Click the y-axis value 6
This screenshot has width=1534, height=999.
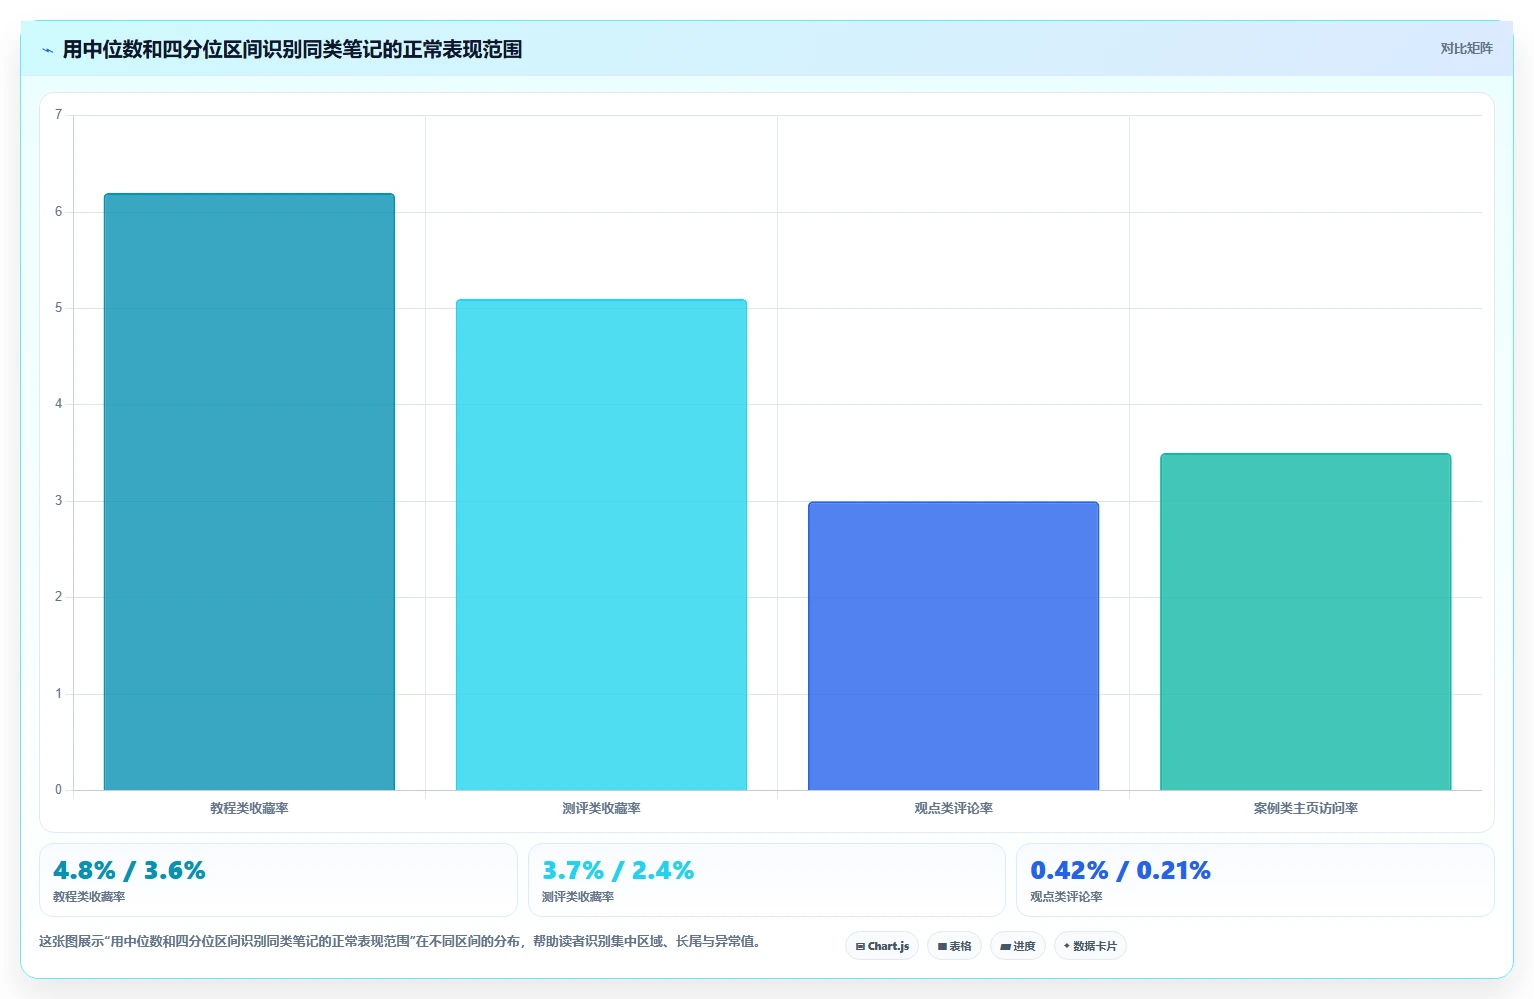coord(58,212)
